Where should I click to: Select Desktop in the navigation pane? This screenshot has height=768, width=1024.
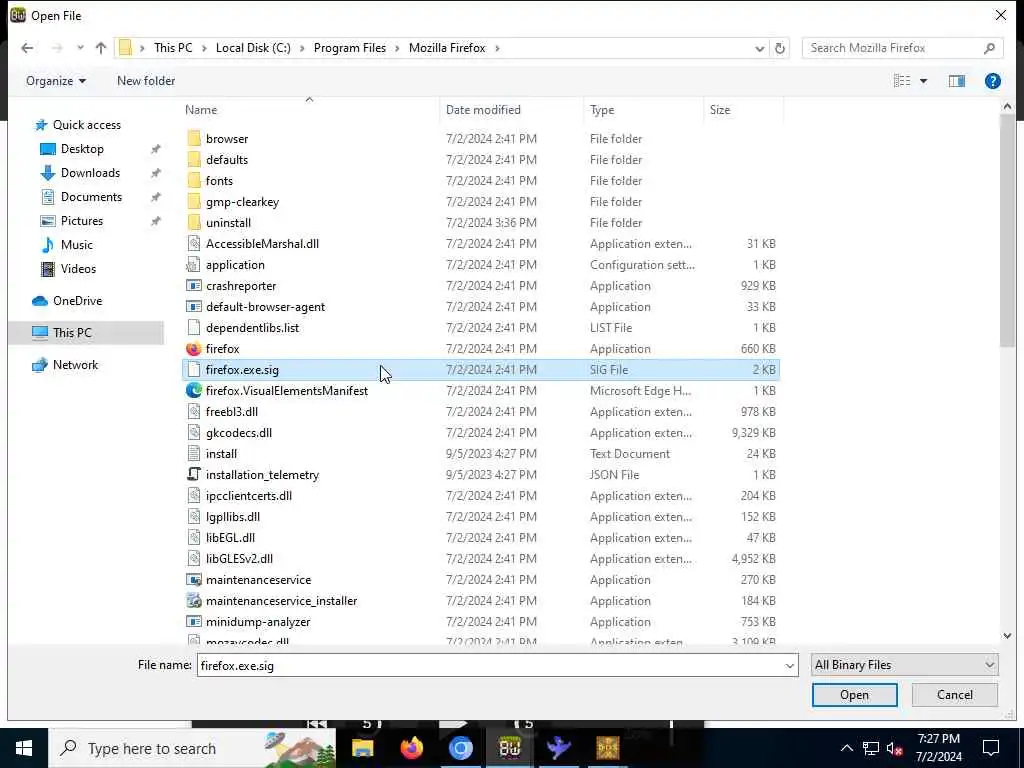pos(82,149)
